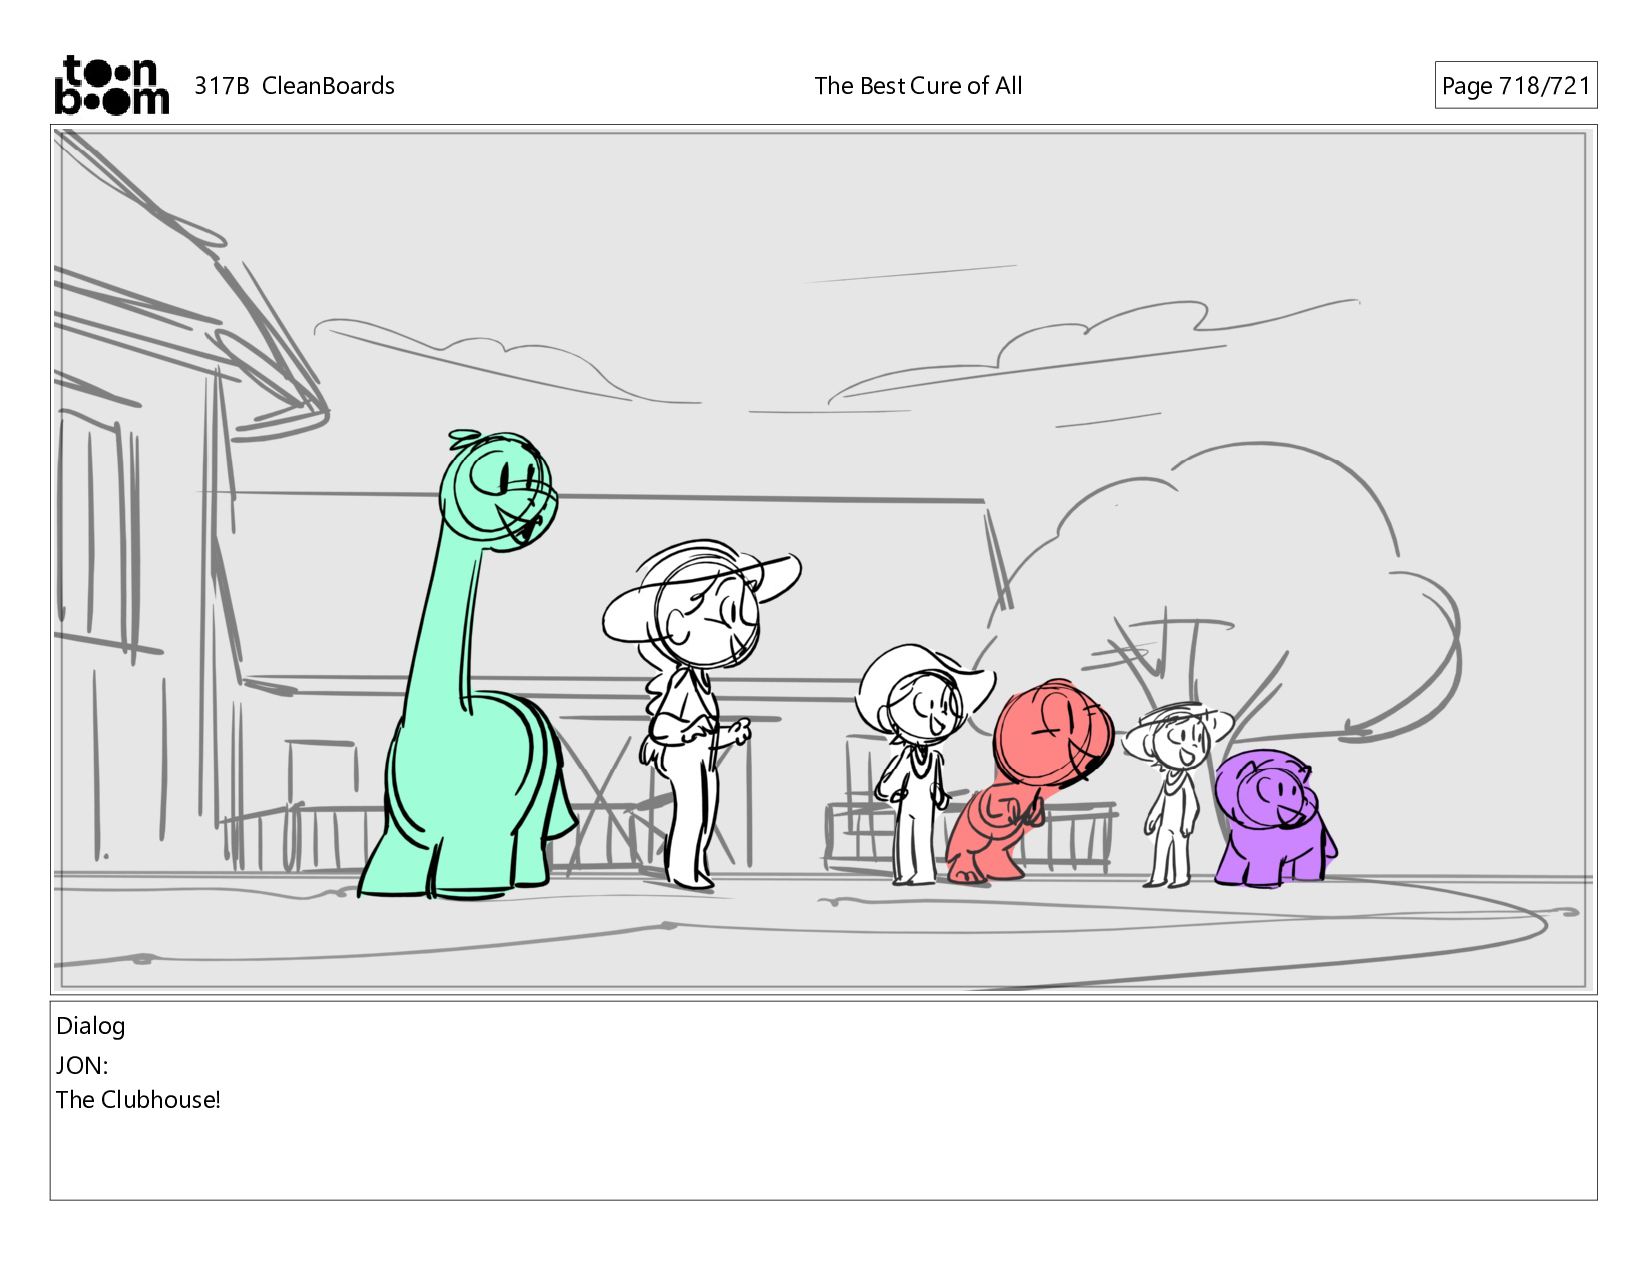
Task: Click the Toon Boom logo
Action: (111, 85)
